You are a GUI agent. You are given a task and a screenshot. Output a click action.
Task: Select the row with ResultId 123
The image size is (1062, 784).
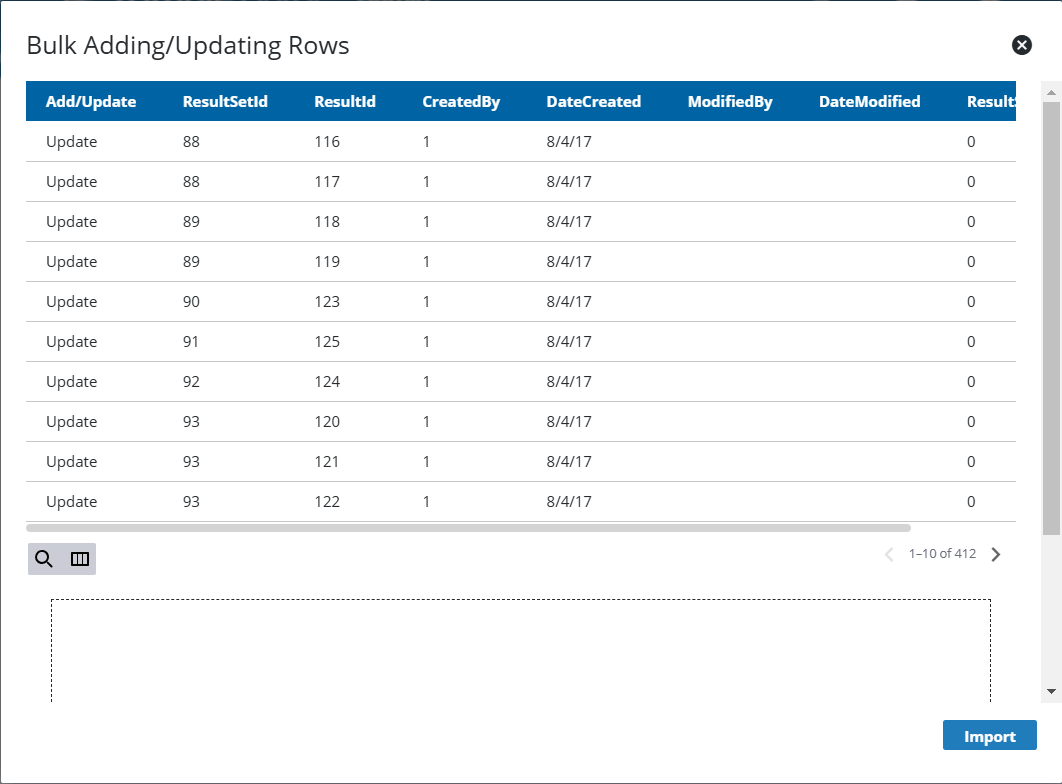pyautogui.click(x=327, y=302)
